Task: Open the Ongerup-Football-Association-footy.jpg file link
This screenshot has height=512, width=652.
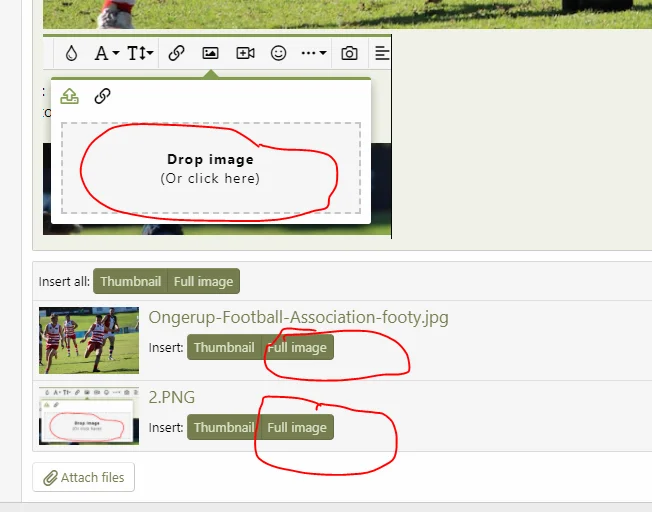Action: [x=299, y=317]
